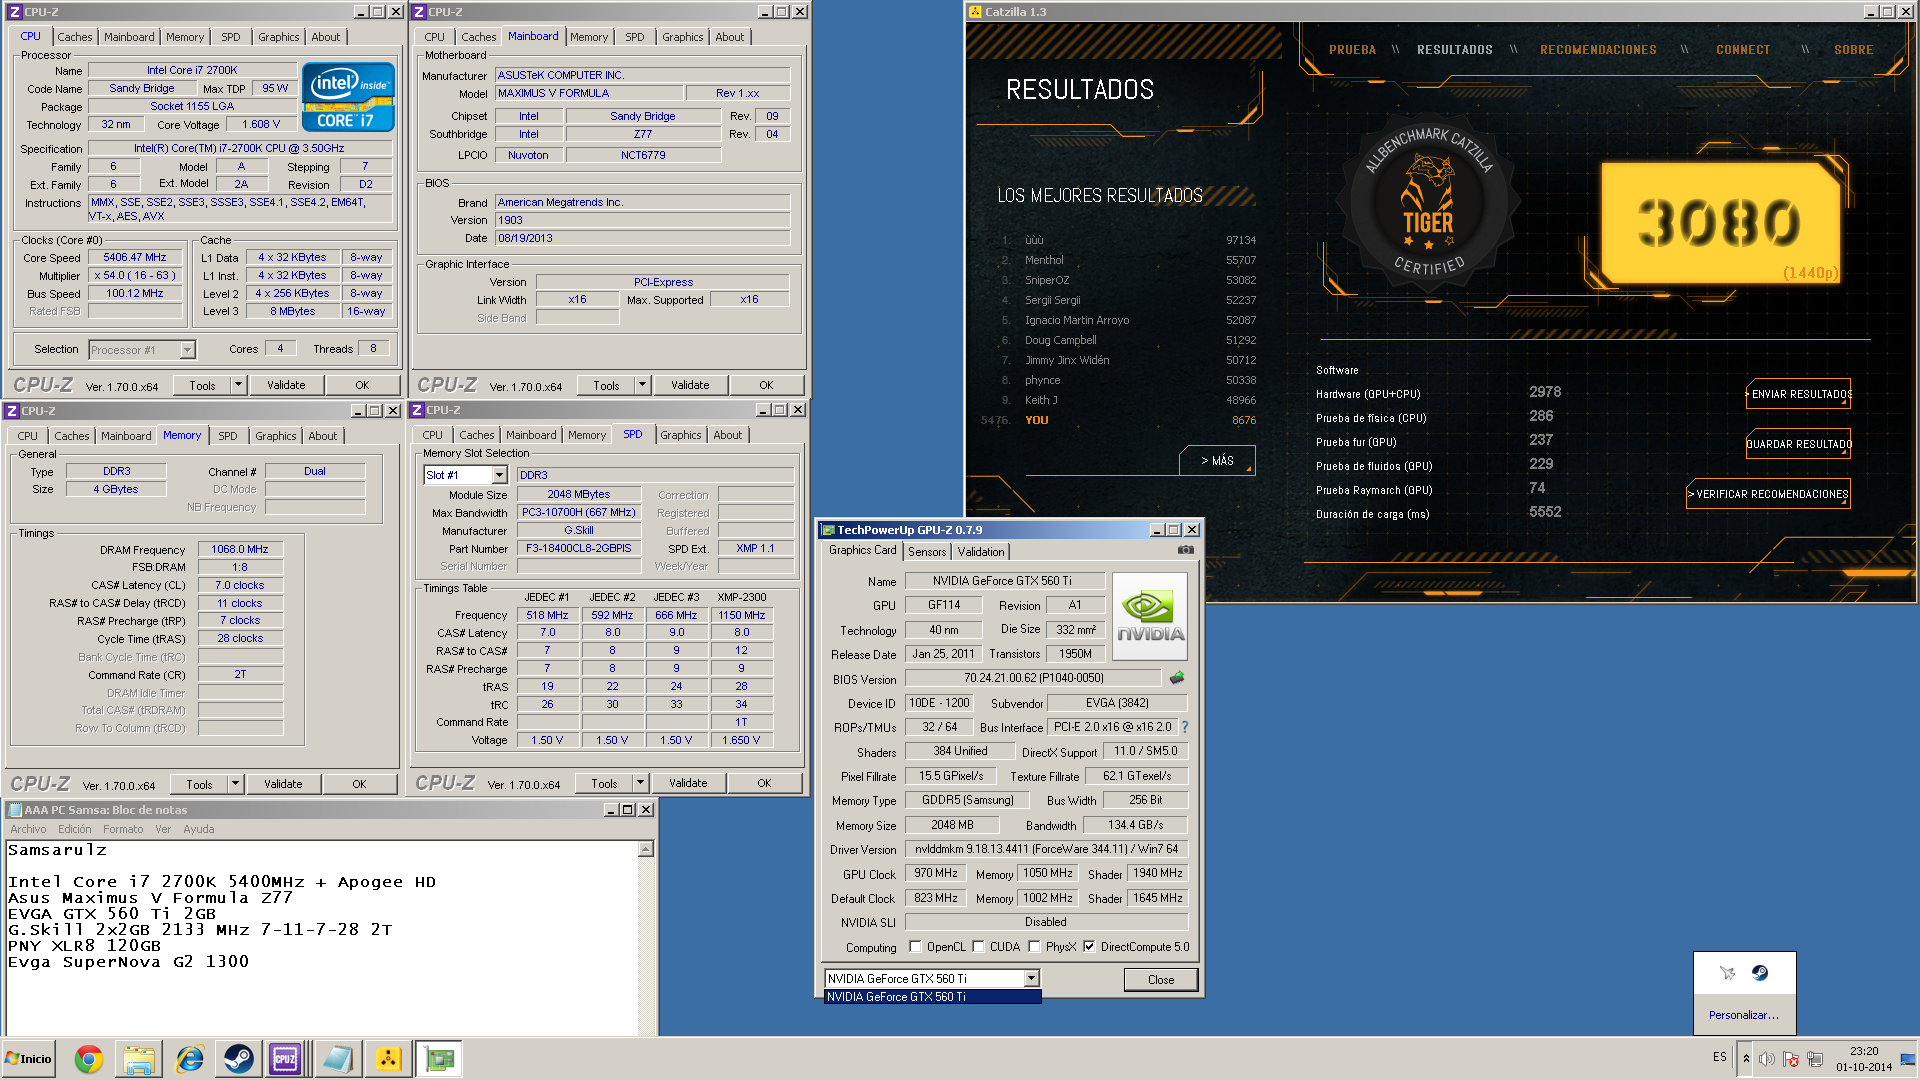The width and height of the screenshot is (1920, 1080).
Task: Toggle PhysX checkbox in GPU-Z
Action: click(1034, 947)
